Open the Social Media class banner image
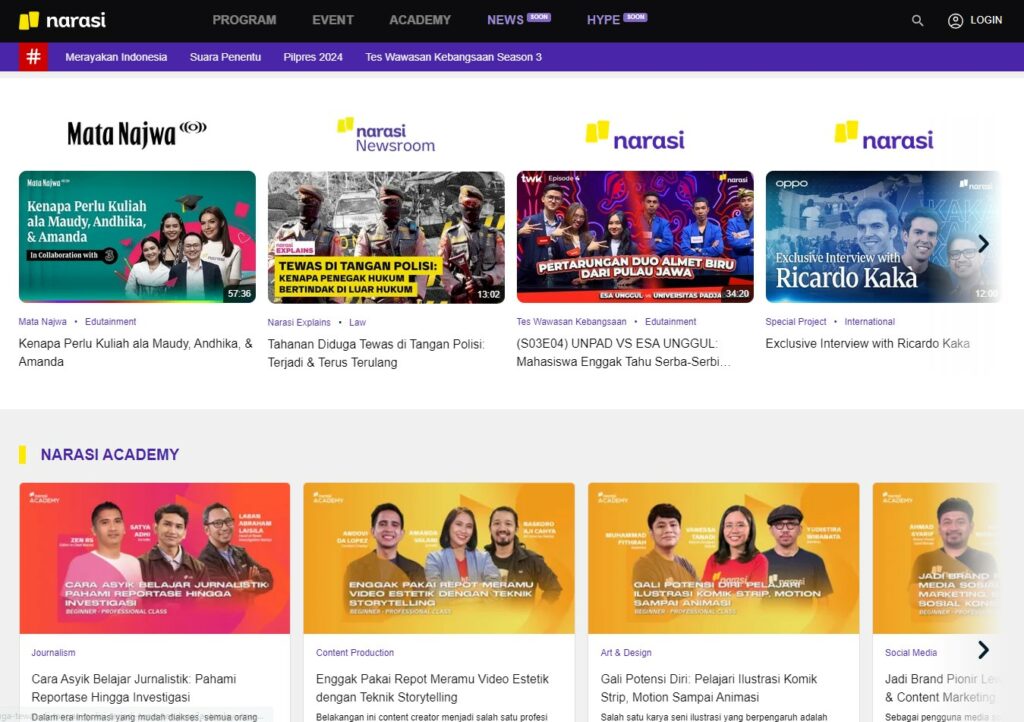 (936, 558)
